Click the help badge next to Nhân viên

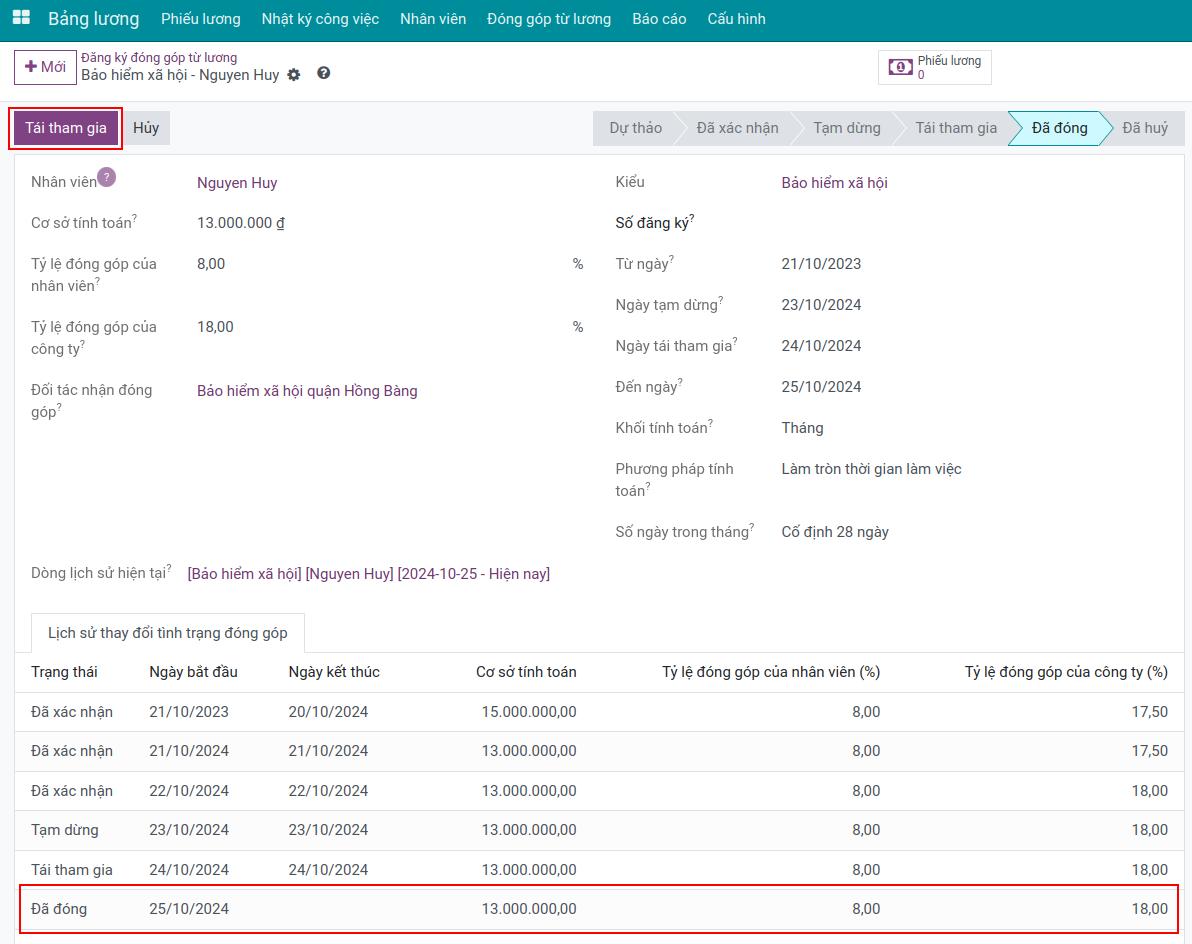point(106,177)
